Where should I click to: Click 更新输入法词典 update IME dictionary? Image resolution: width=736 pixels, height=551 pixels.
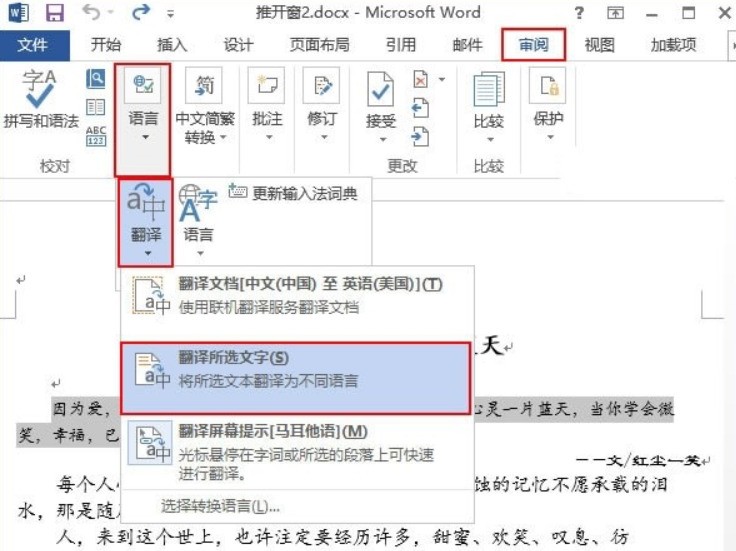(x=293, y=193)
